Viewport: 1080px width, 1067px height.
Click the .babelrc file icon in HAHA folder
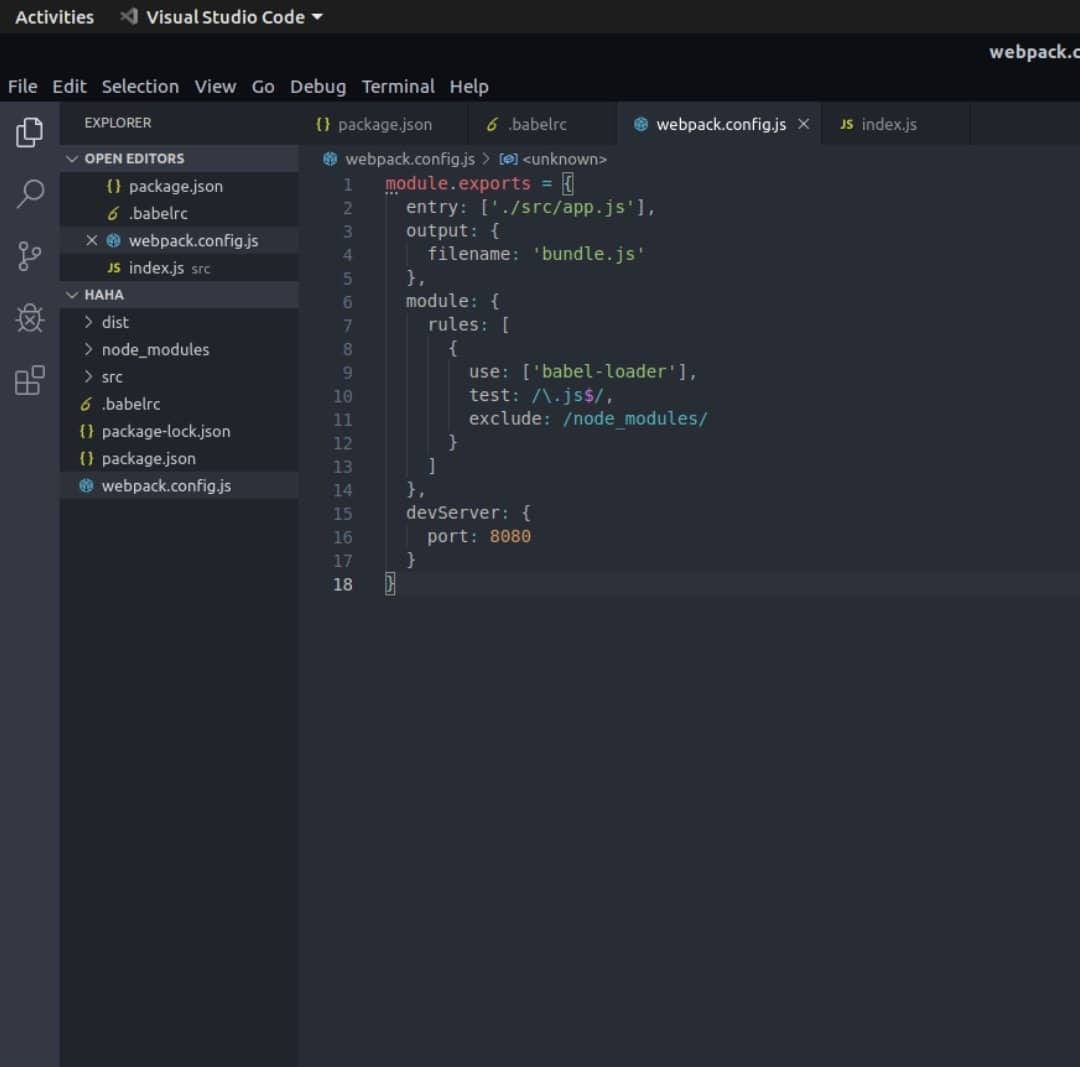pyautogui.click(x=87, y=404)
